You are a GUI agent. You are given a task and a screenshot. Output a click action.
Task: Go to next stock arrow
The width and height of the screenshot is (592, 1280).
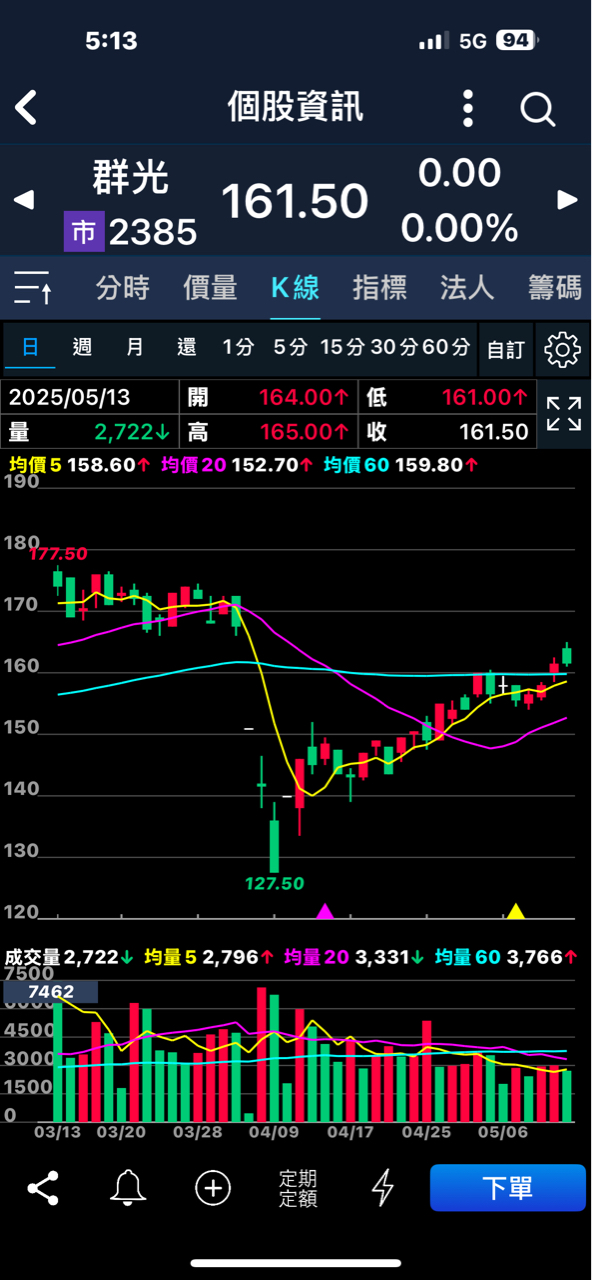click(568, 200)
